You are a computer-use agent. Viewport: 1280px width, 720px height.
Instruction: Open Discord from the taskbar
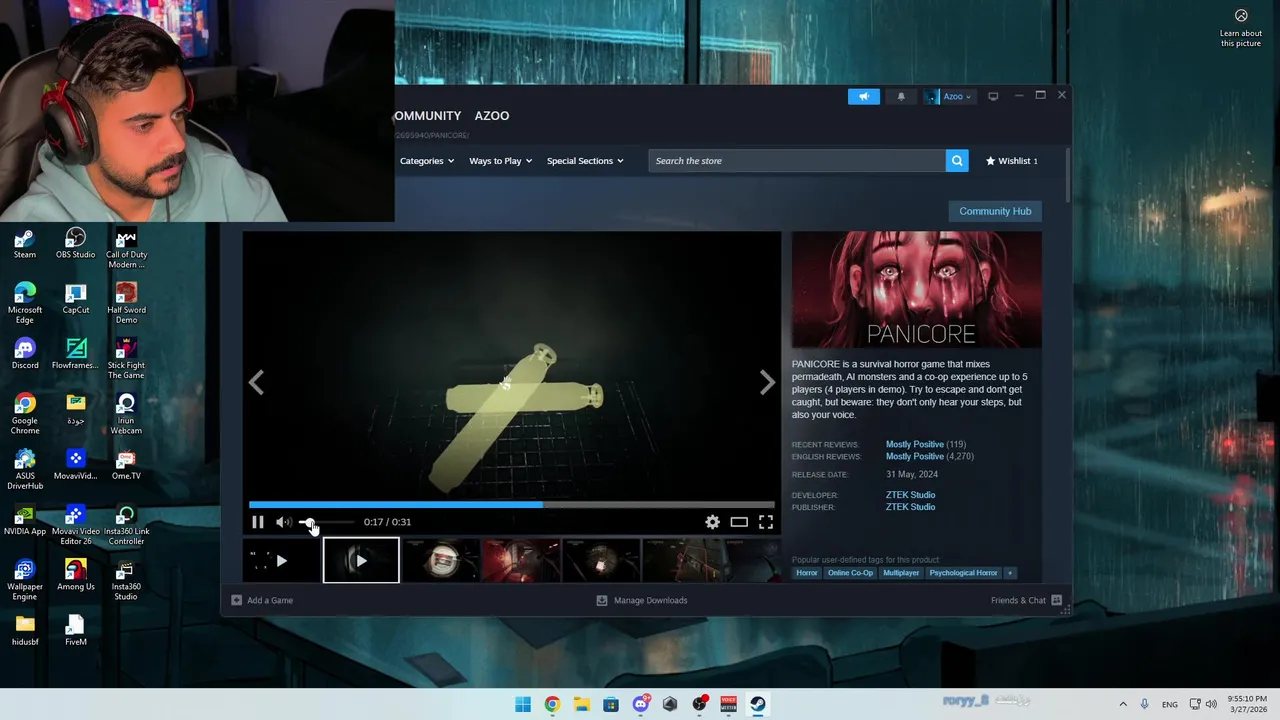point(641,704)
